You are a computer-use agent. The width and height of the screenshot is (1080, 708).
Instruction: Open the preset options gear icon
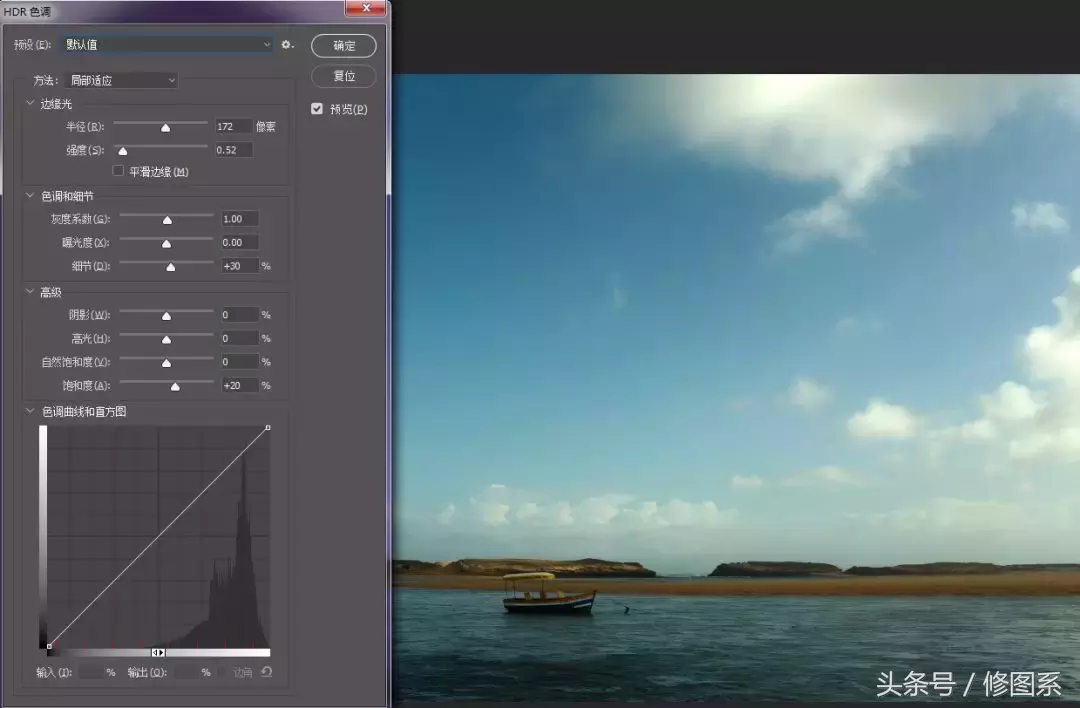coord(287,45)
